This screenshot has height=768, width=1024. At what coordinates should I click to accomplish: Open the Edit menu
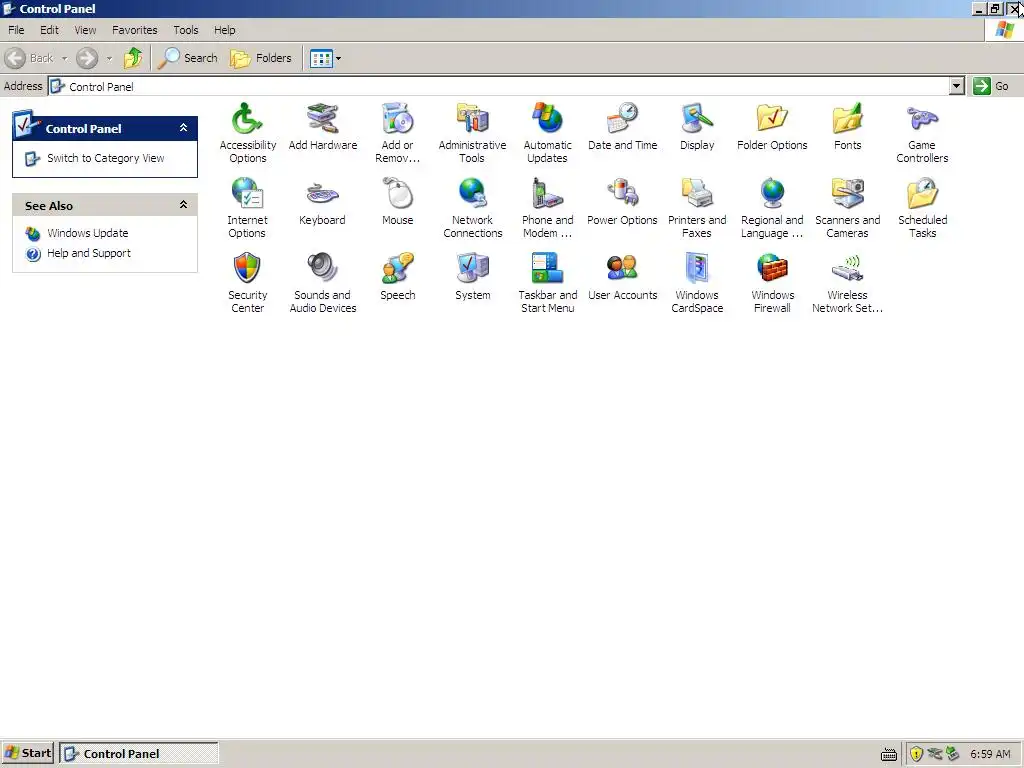click(49, 30)
